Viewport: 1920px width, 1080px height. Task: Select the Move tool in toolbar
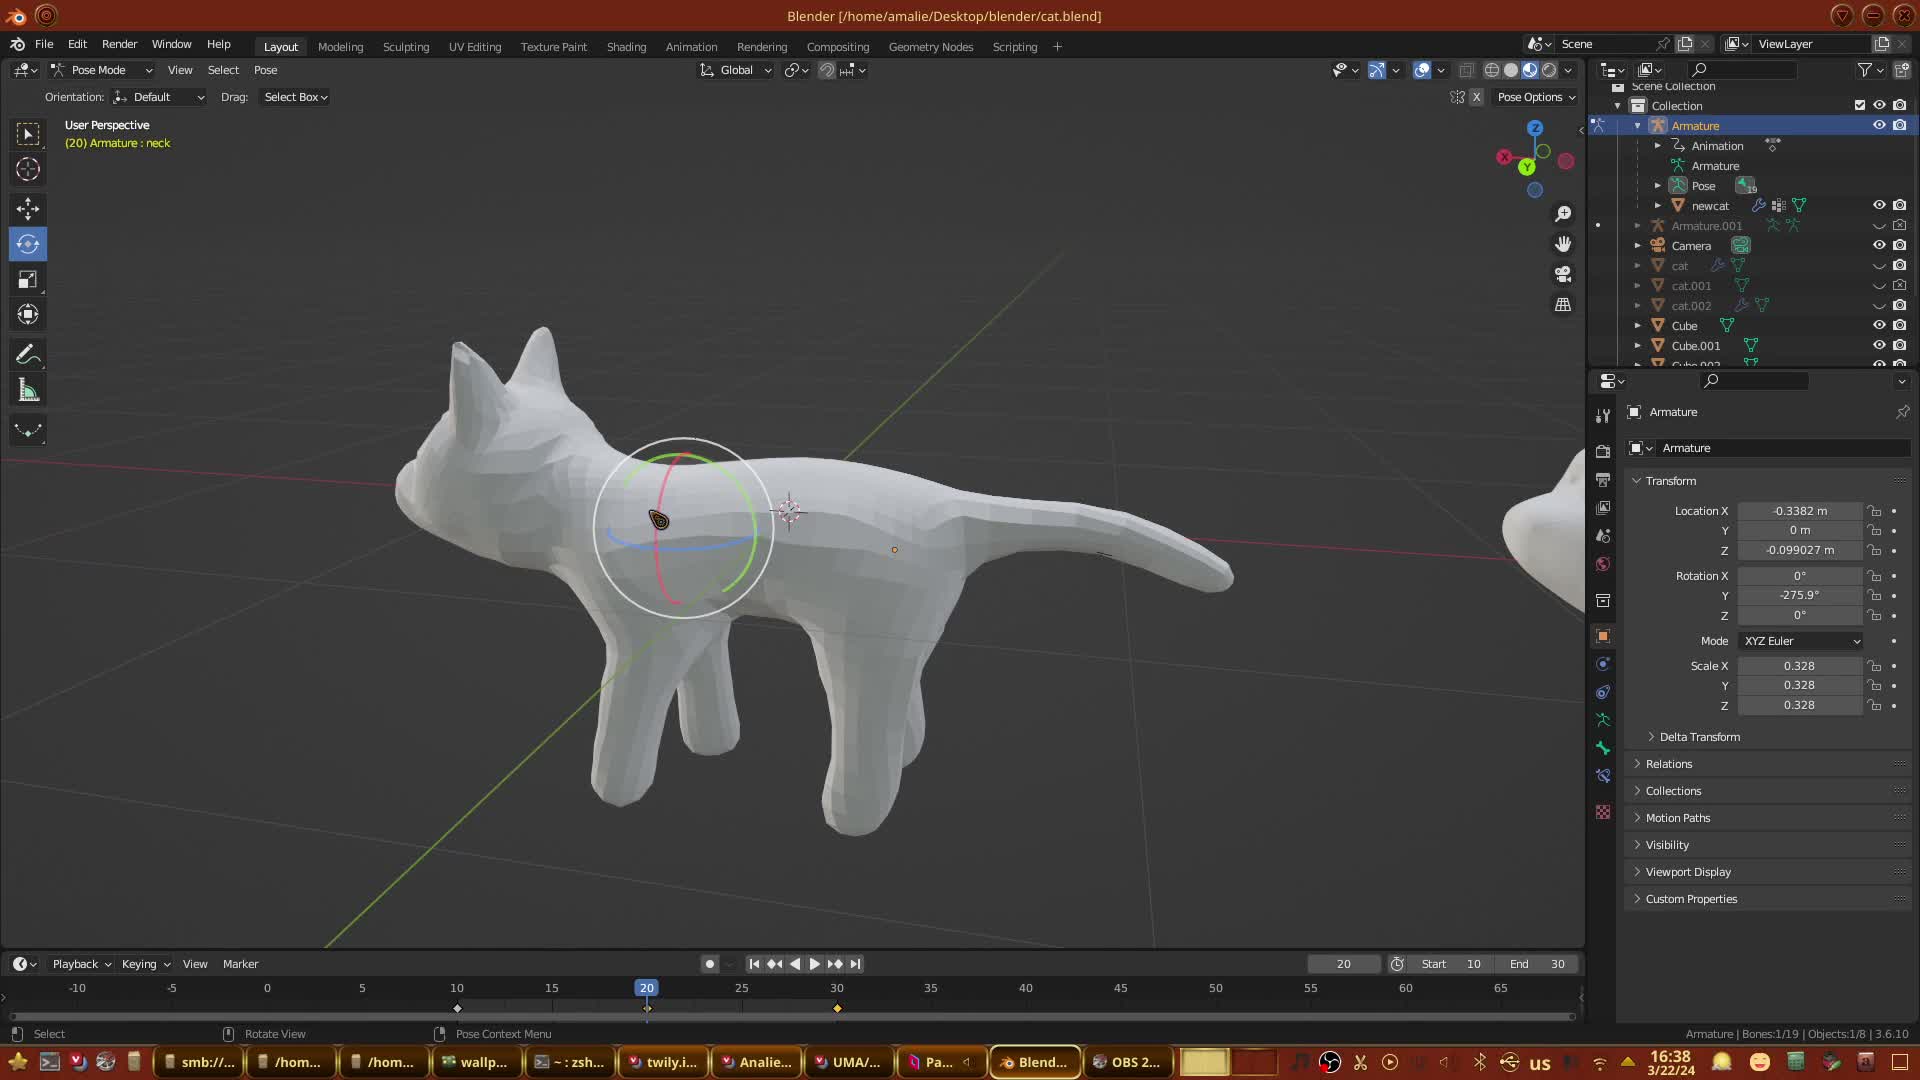click(x=28, y=208)
